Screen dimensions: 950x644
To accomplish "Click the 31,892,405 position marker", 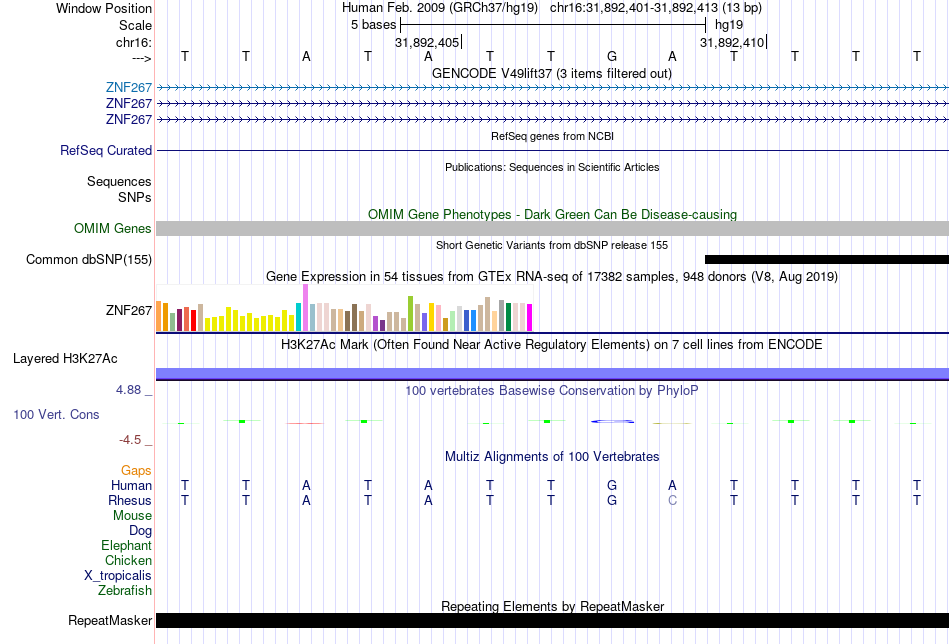I will pyautogui.click(x=427, y=42).
